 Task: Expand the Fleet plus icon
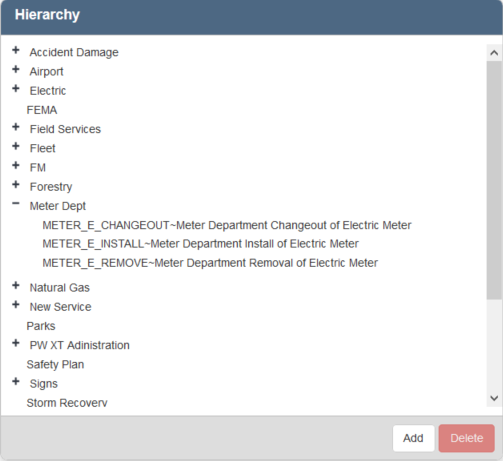[x=16, y=146]
